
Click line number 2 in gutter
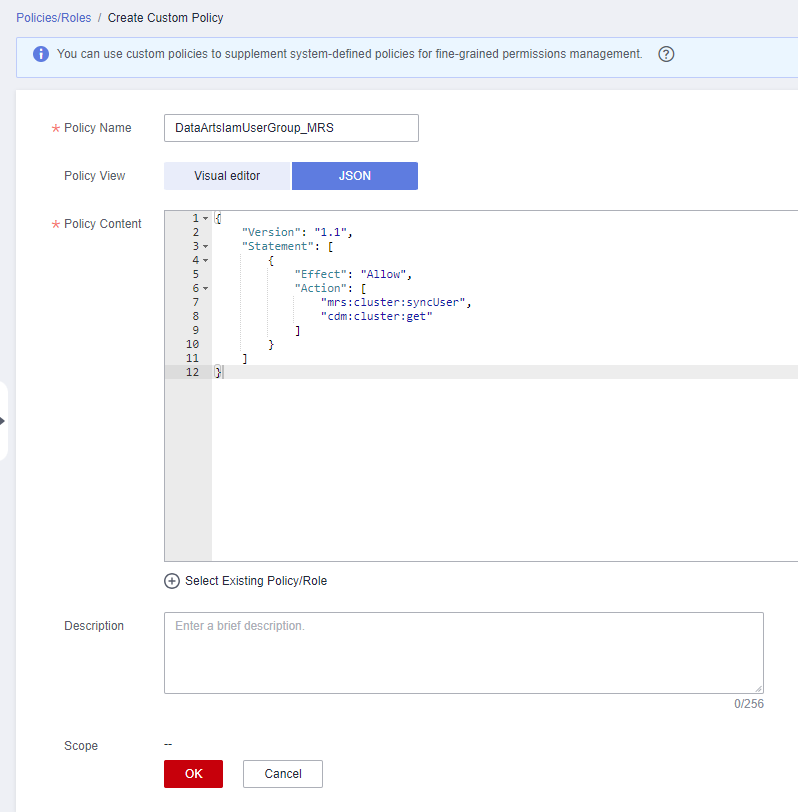pyautogui.click(x=196, y=233)
